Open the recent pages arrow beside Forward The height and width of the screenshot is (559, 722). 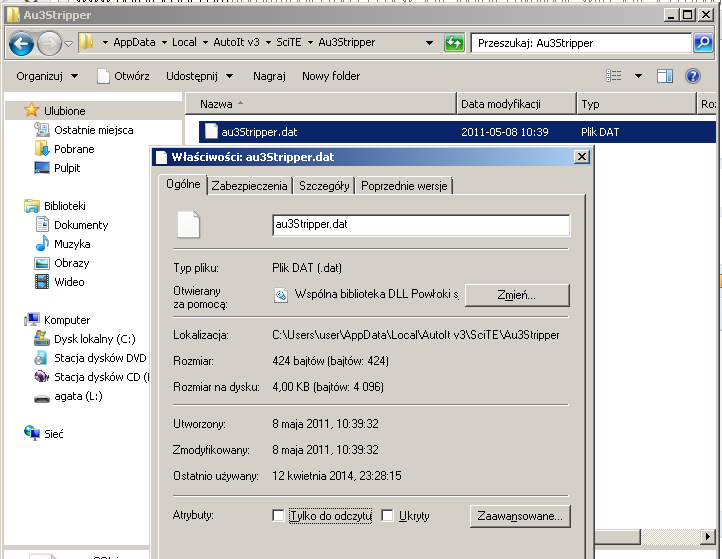[69, 44]
